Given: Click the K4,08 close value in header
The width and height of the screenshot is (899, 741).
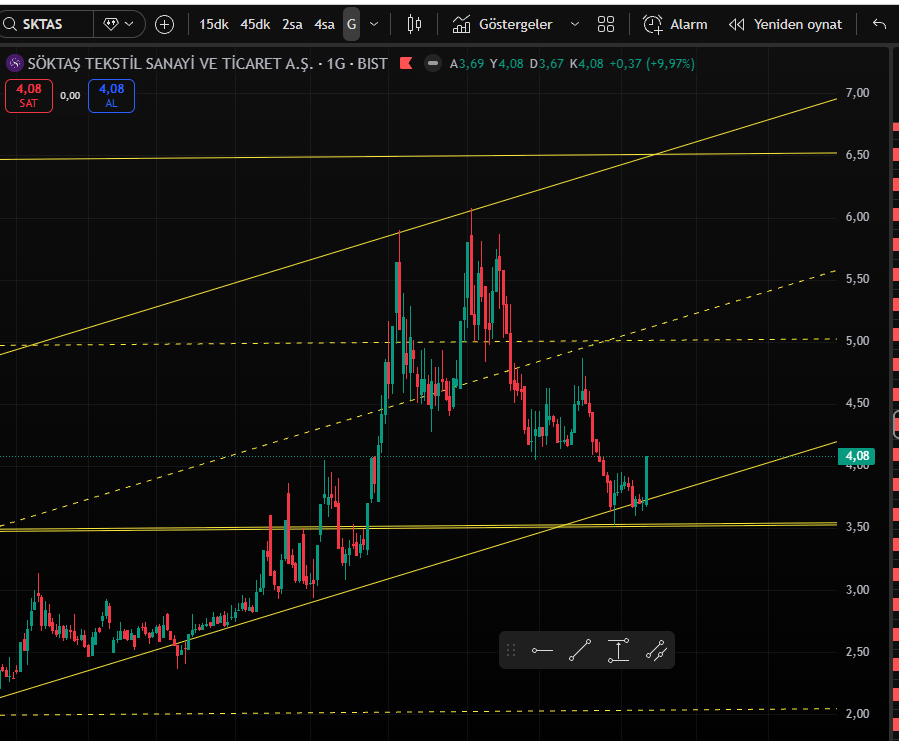Looking at the screenshot, I should 587,64.
